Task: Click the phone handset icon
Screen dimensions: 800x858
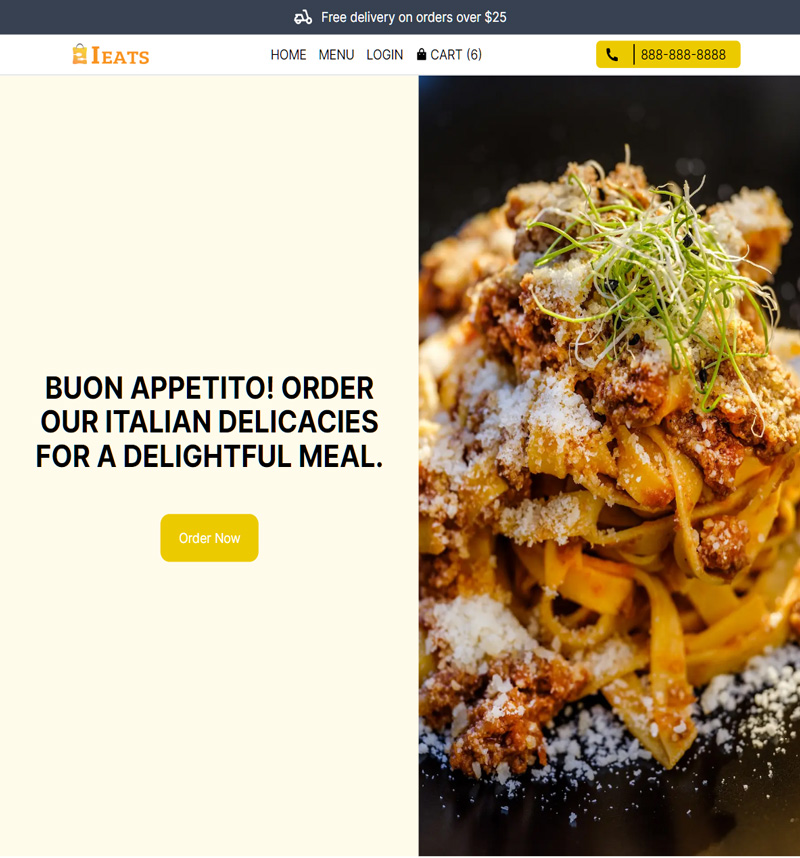Action: tap(612, 55)
